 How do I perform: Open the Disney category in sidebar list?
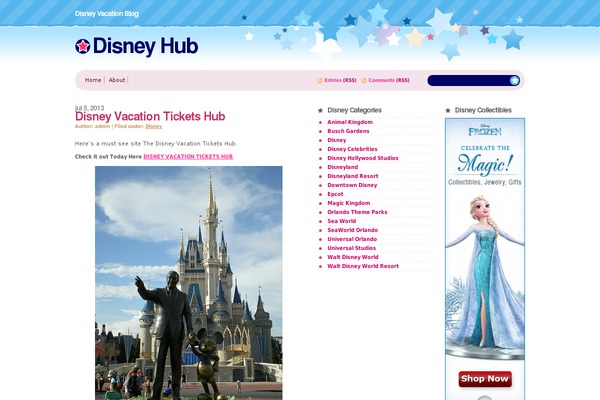click(x=337, y=140)
